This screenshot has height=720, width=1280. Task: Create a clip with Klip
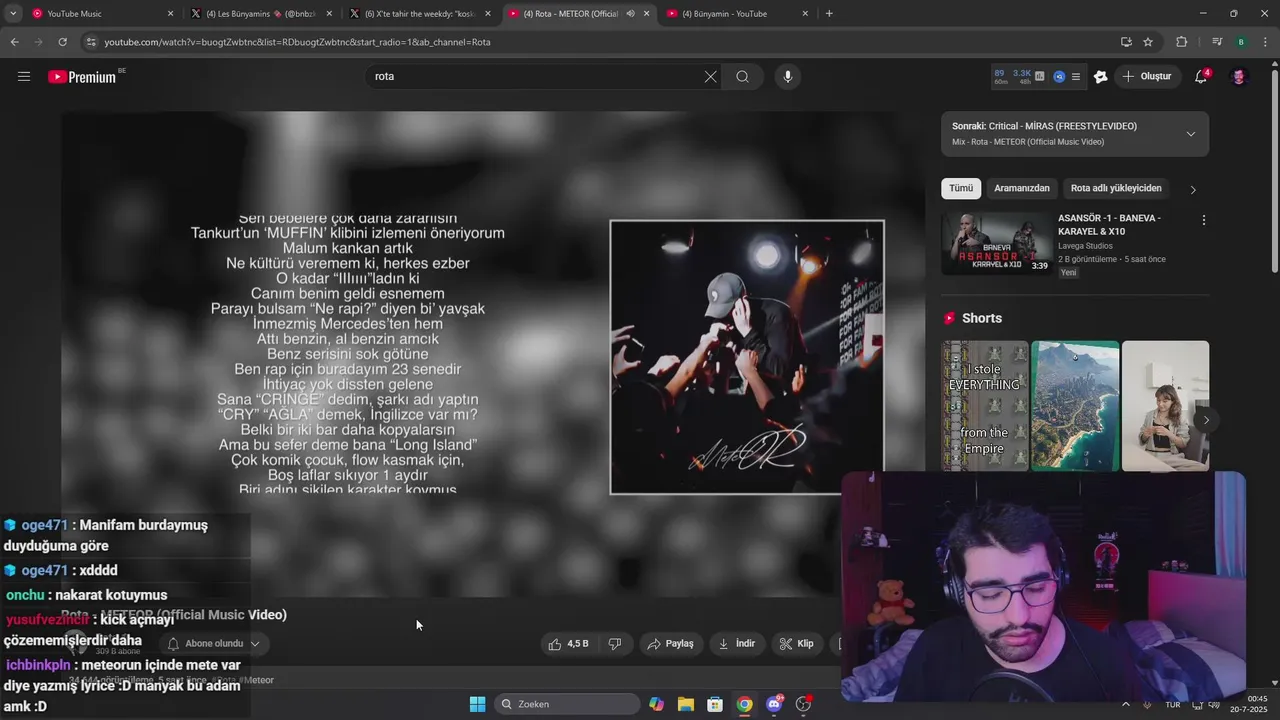tap(796, 644)
